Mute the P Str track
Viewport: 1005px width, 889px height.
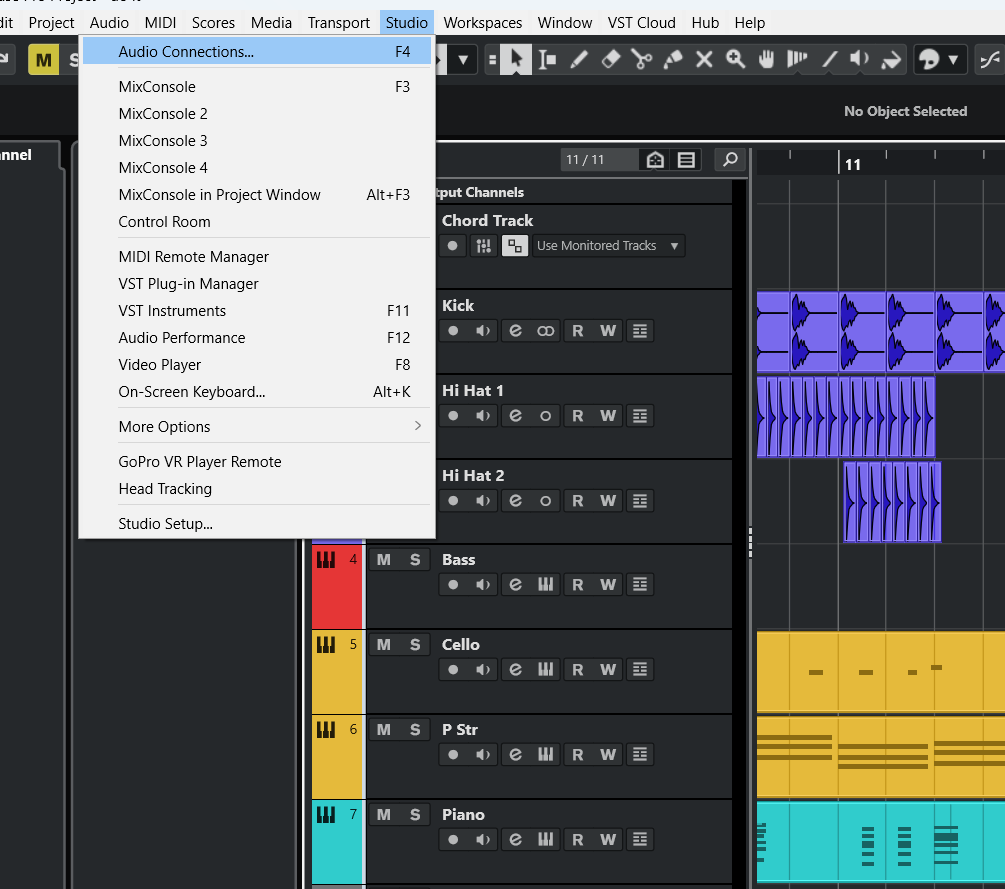(x=384, y=729)
